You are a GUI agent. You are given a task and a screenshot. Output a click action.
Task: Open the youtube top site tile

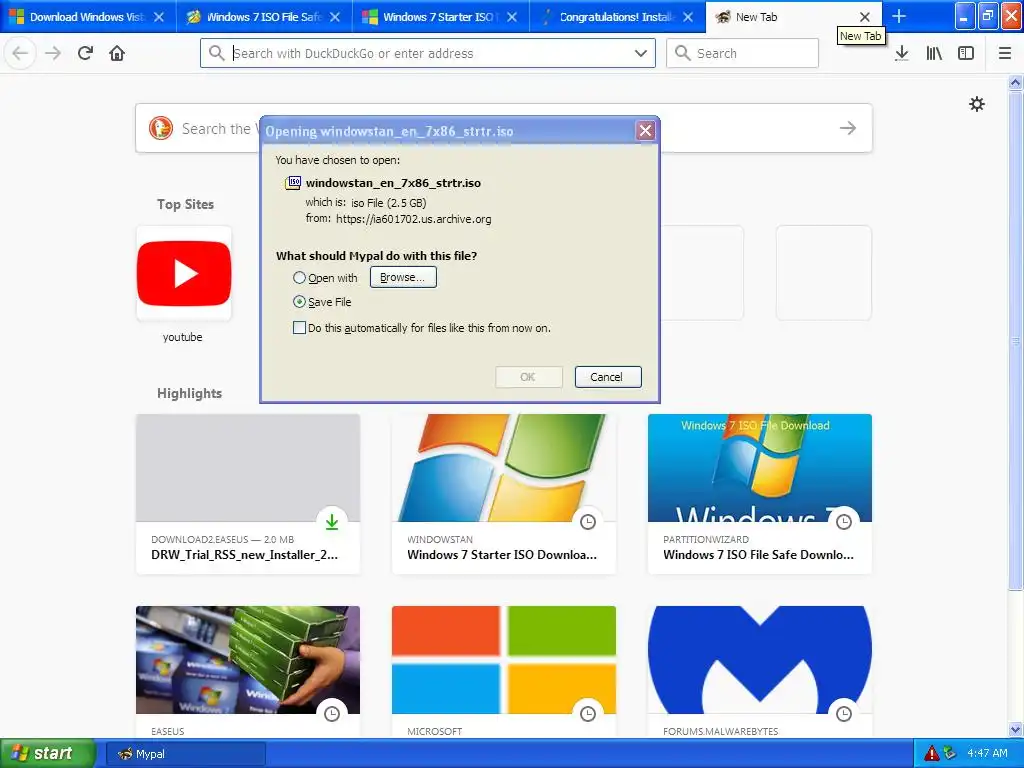[x=184, y=273]
